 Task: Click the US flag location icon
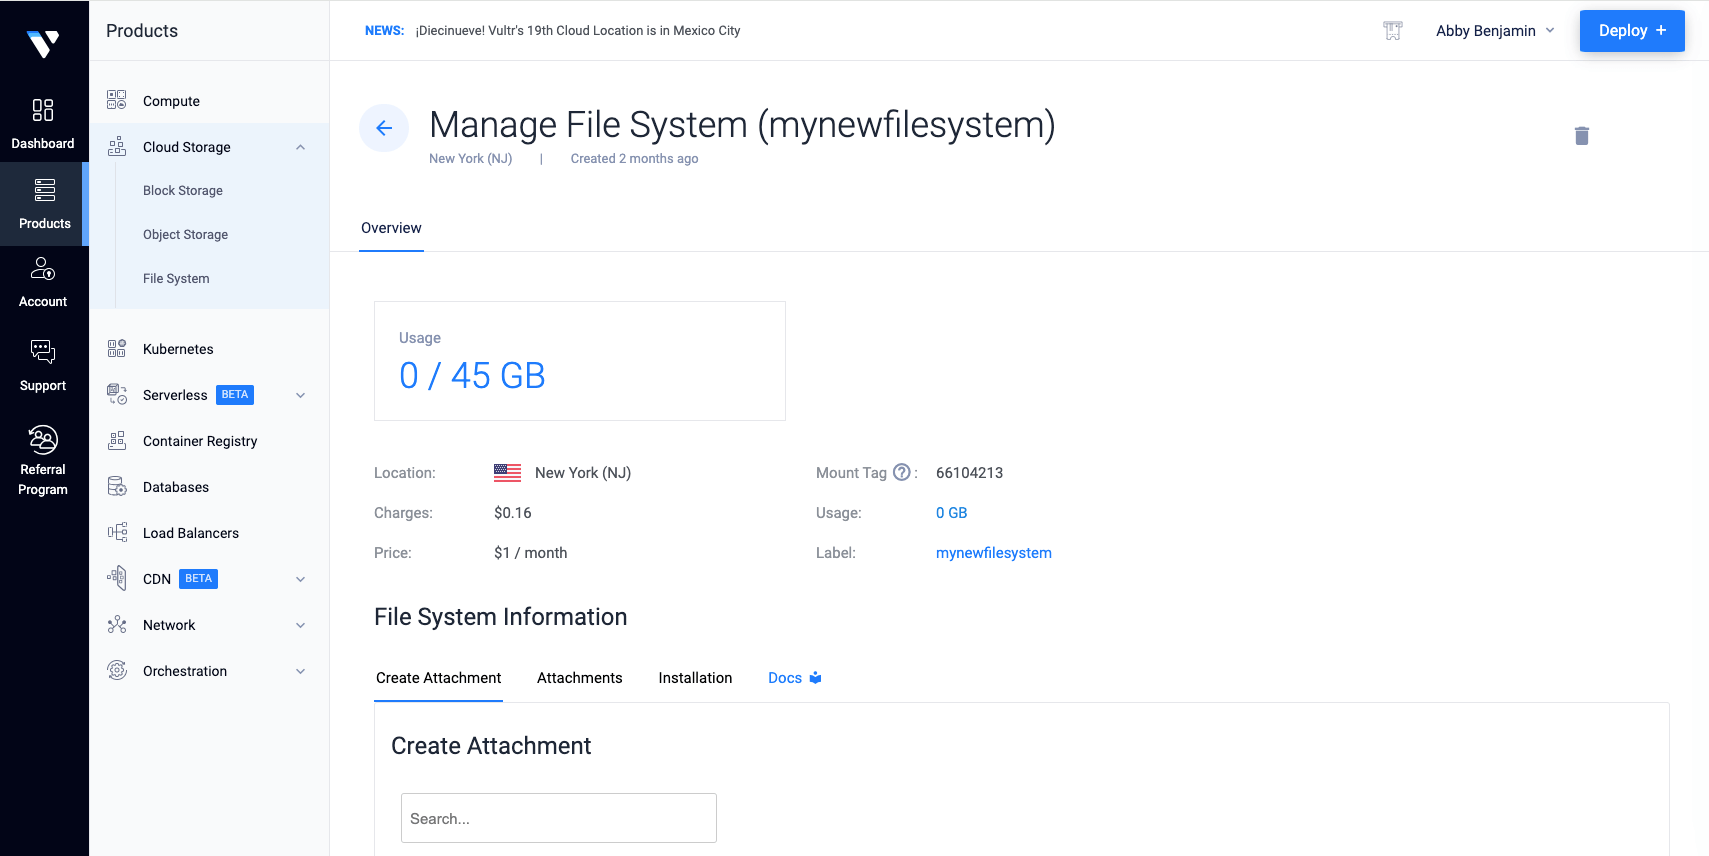[507, 473]
